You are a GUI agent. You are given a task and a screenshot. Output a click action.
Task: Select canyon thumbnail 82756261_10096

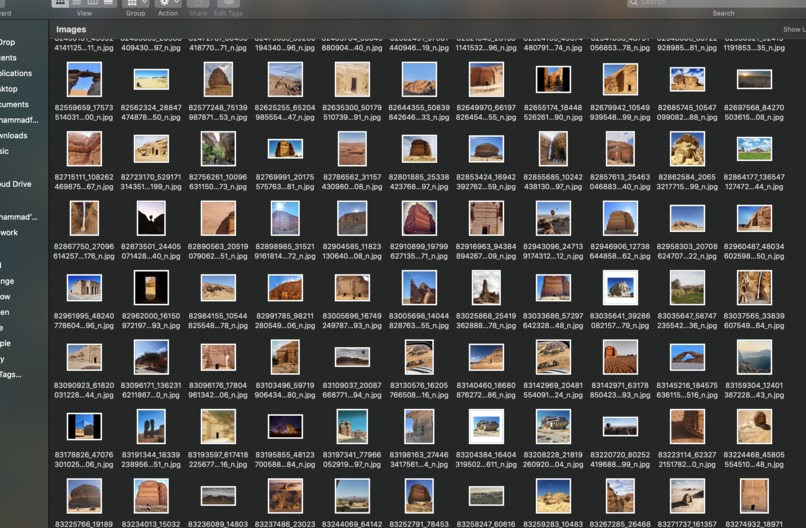point(218,149)
